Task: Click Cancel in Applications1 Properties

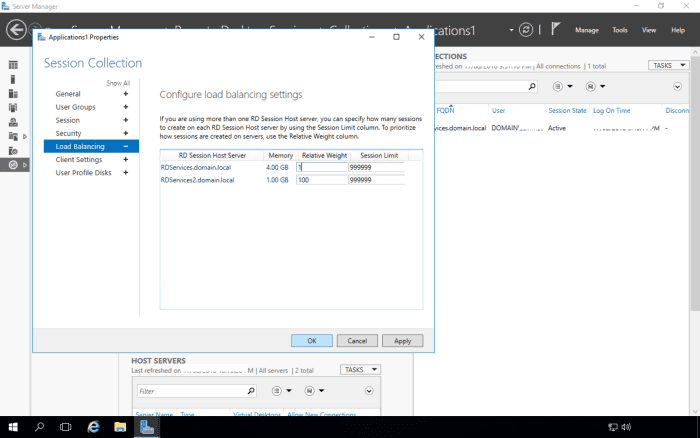Action: point(357,341)
